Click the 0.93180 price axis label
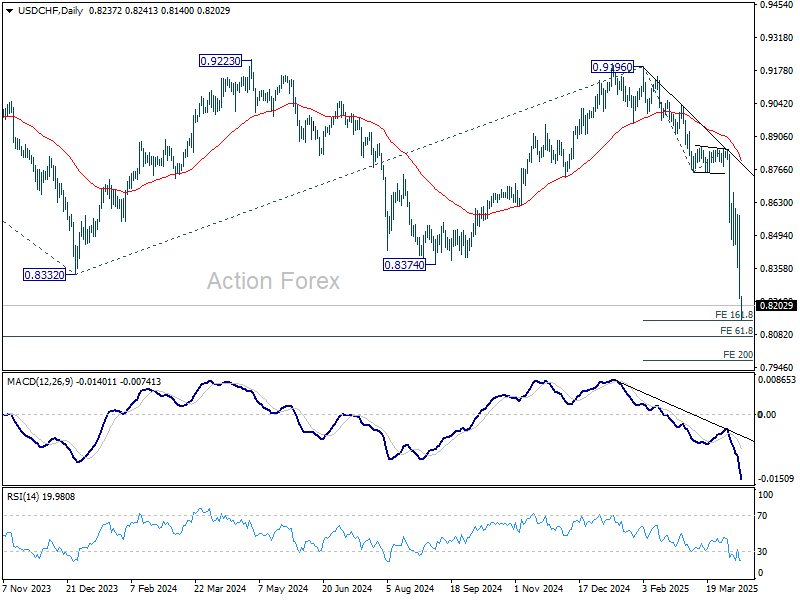Viewport: 800px width, 600px height. pyautogui.click(x=775, y=38)
